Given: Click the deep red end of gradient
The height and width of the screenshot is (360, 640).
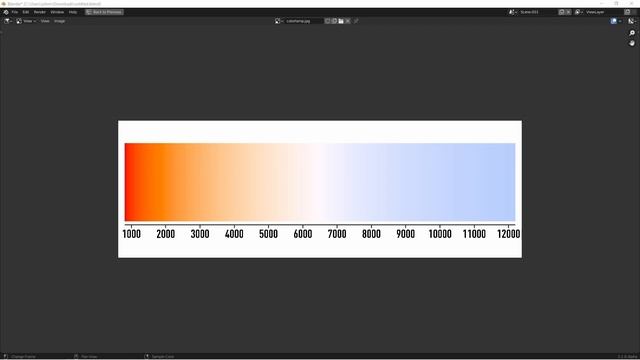Looking at the screenshot, I should [x=127, y=182].
